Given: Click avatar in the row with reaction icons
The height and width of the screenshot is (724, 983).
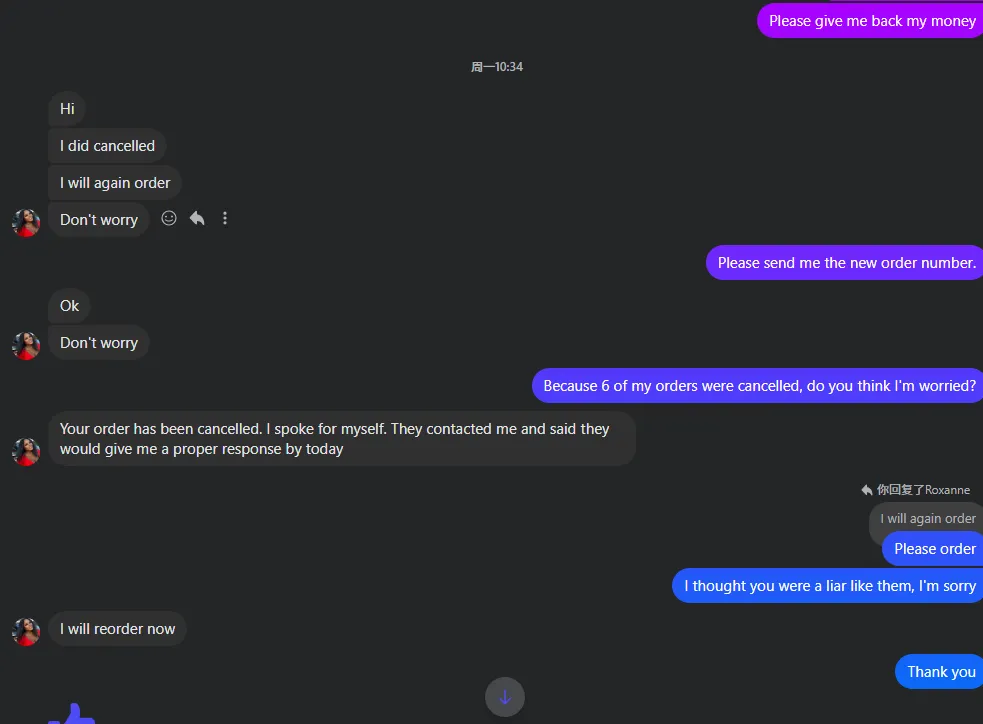Looking at the screenshot, I should [x=26, y=222].
